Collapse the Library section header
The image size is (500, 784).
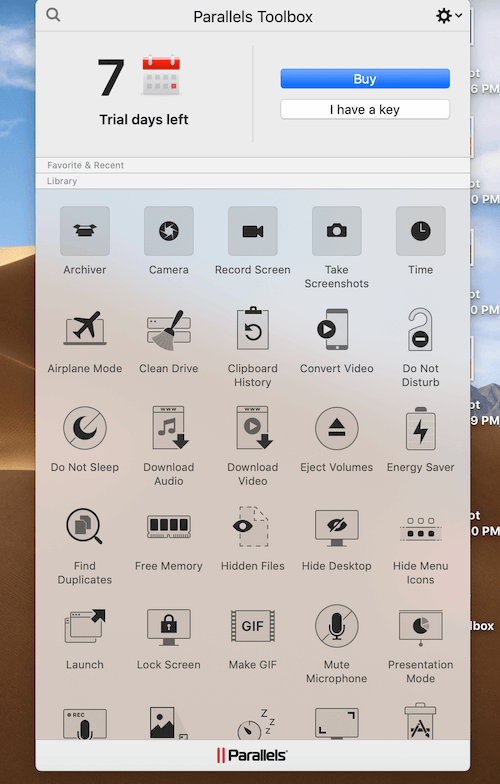coord(252,181)
